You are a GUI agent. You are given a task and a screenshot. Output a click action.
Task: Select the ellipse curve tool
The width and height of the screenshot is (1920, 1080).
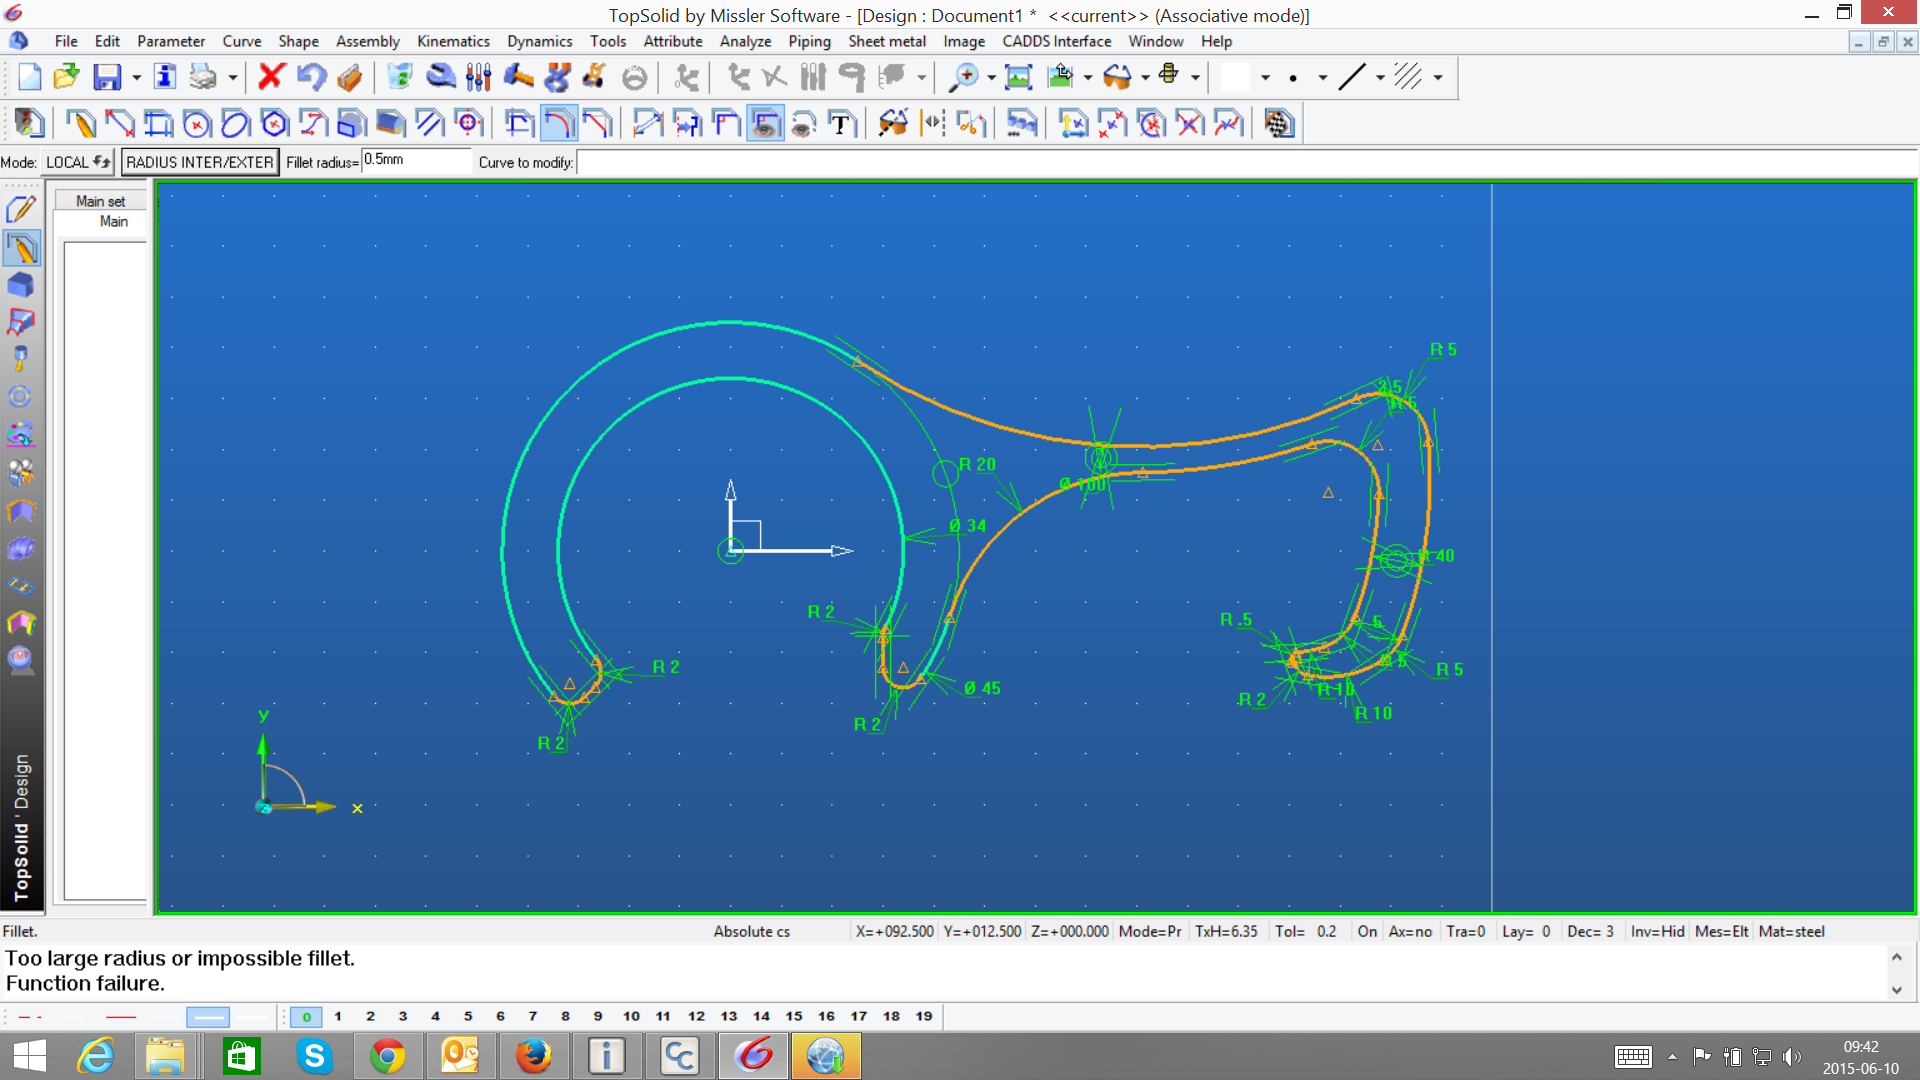(235, 124)
